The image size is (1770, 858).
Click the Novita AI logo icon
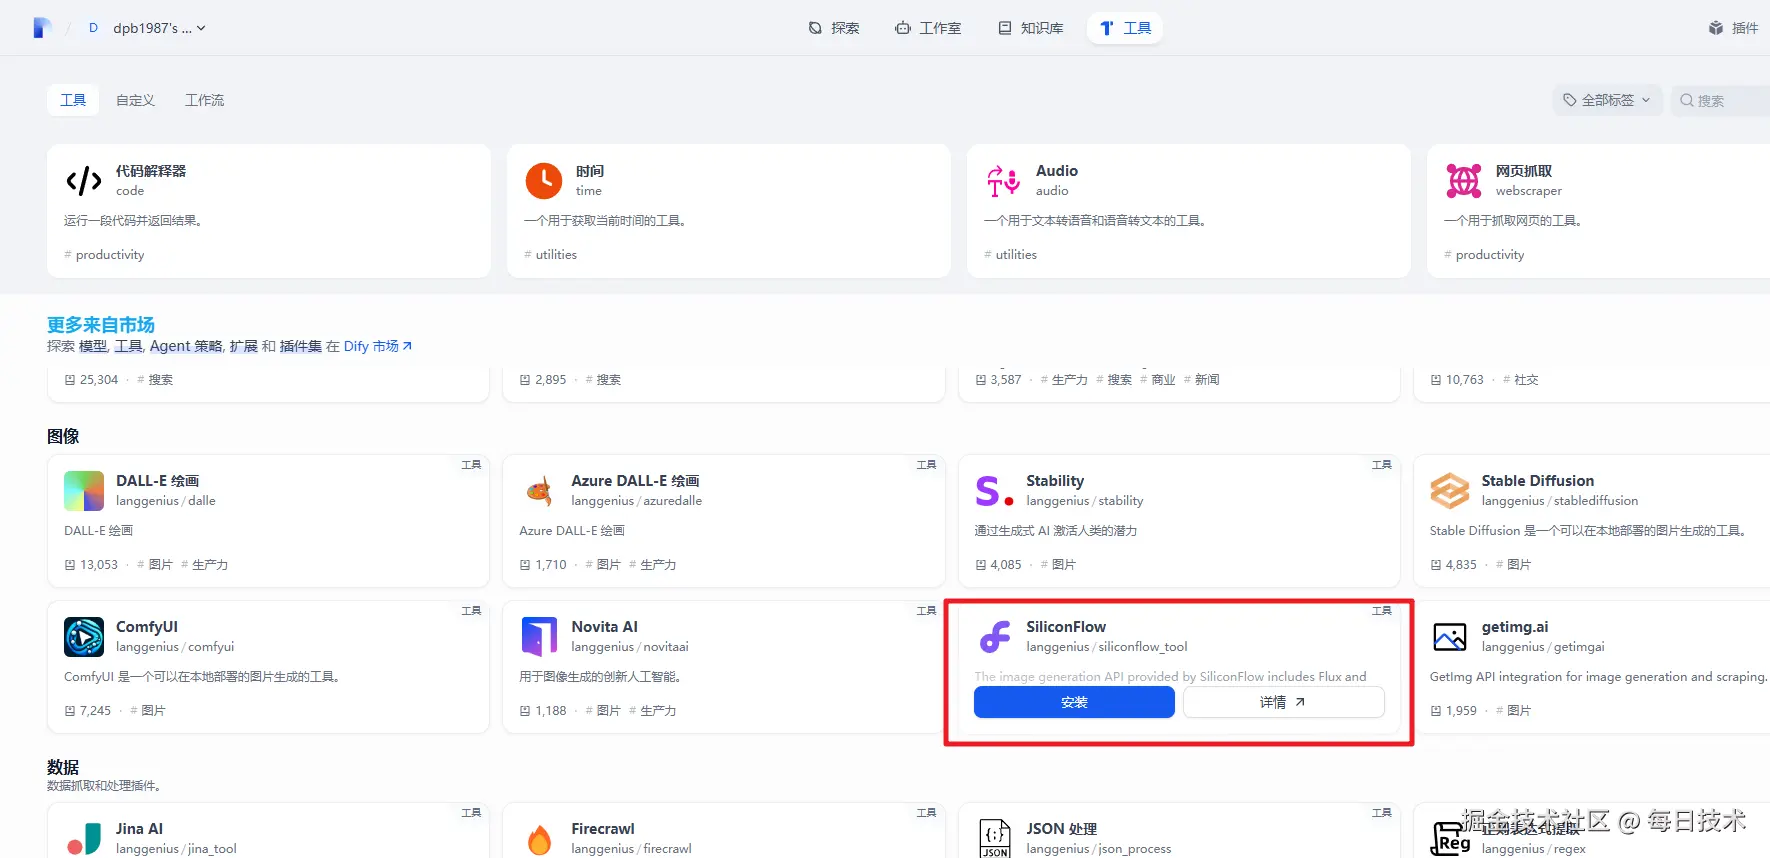tap(539, 637)
